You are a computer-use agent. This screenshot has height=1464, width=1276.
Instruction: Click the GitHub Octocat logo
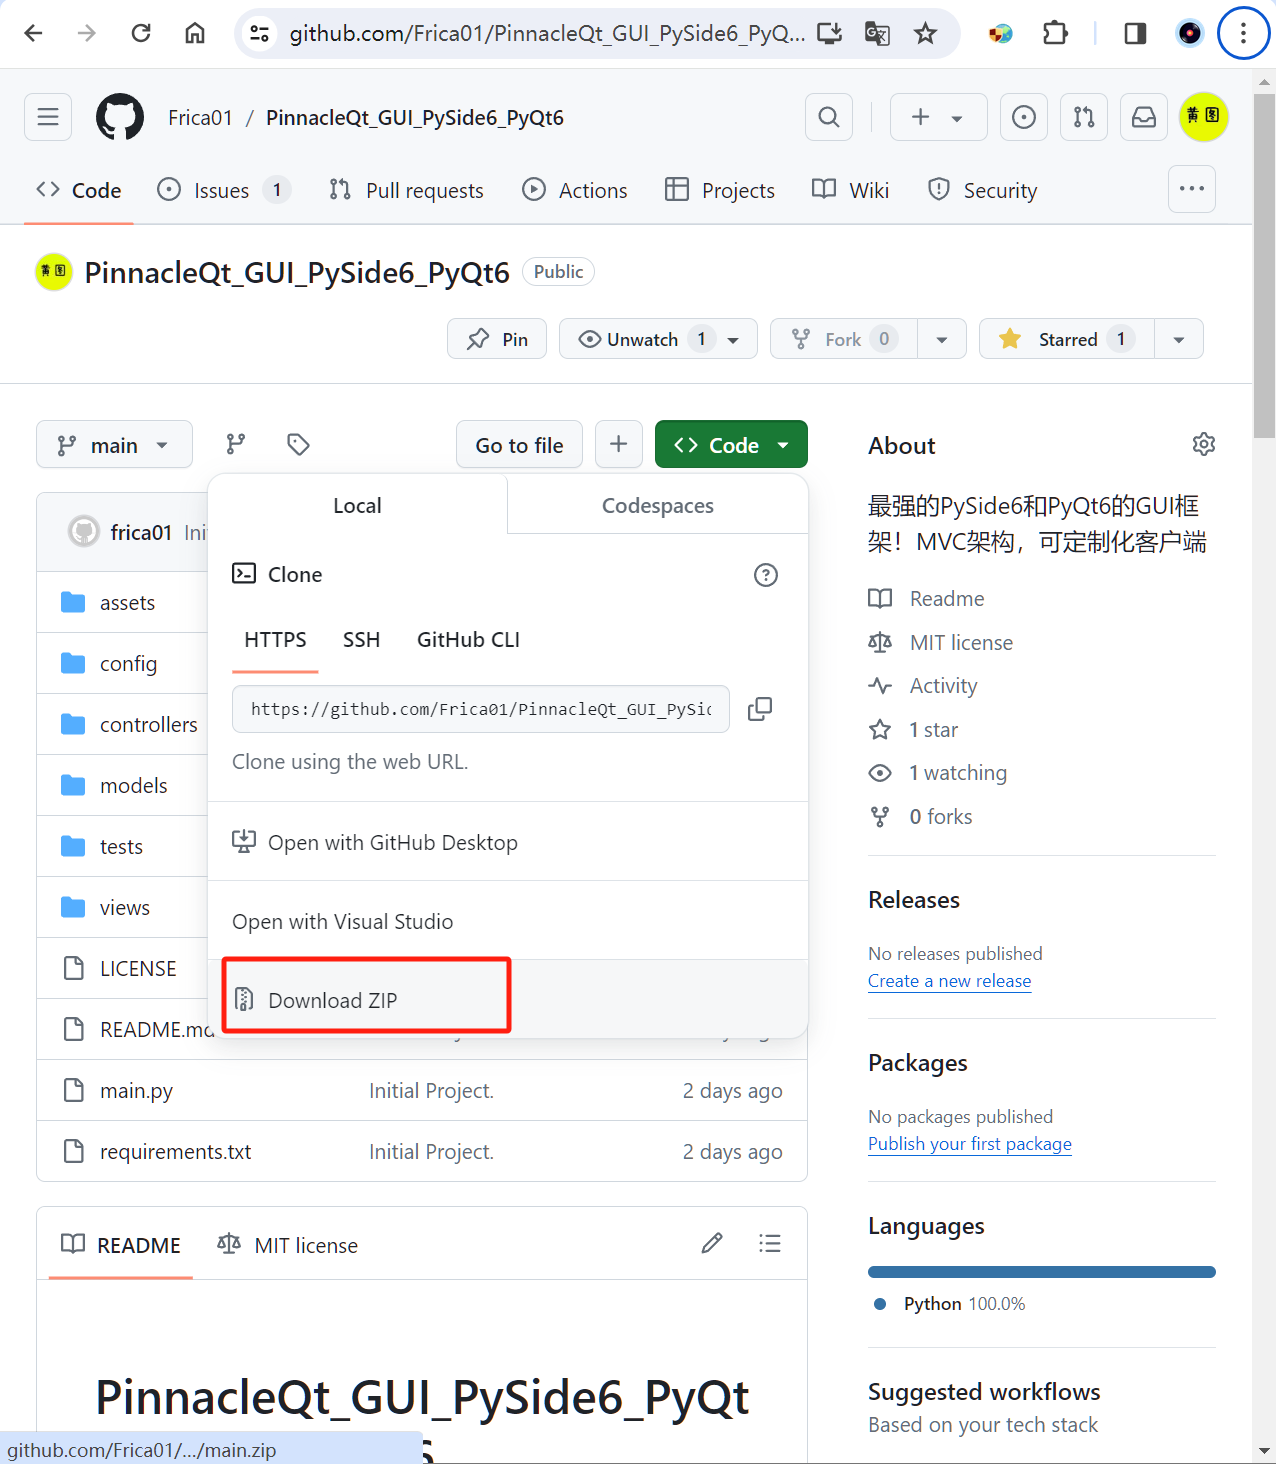[x=120, y=117]
